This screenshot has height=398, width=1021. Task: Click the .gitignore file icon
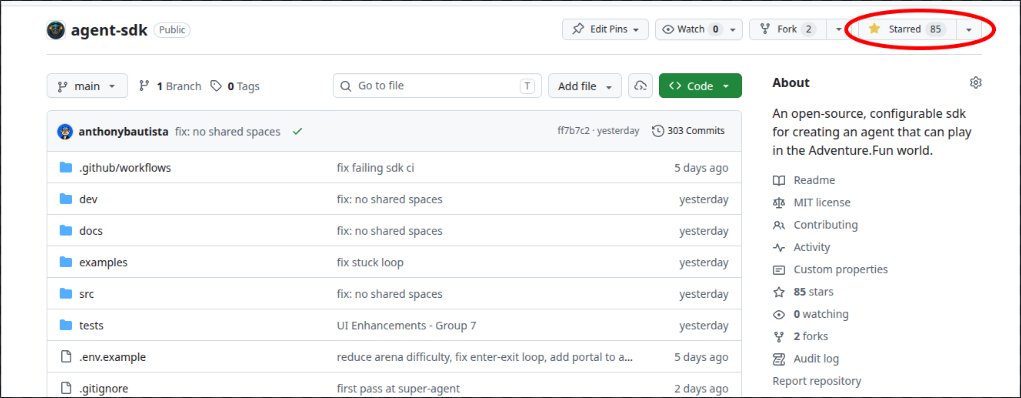[x=65, y=388]
